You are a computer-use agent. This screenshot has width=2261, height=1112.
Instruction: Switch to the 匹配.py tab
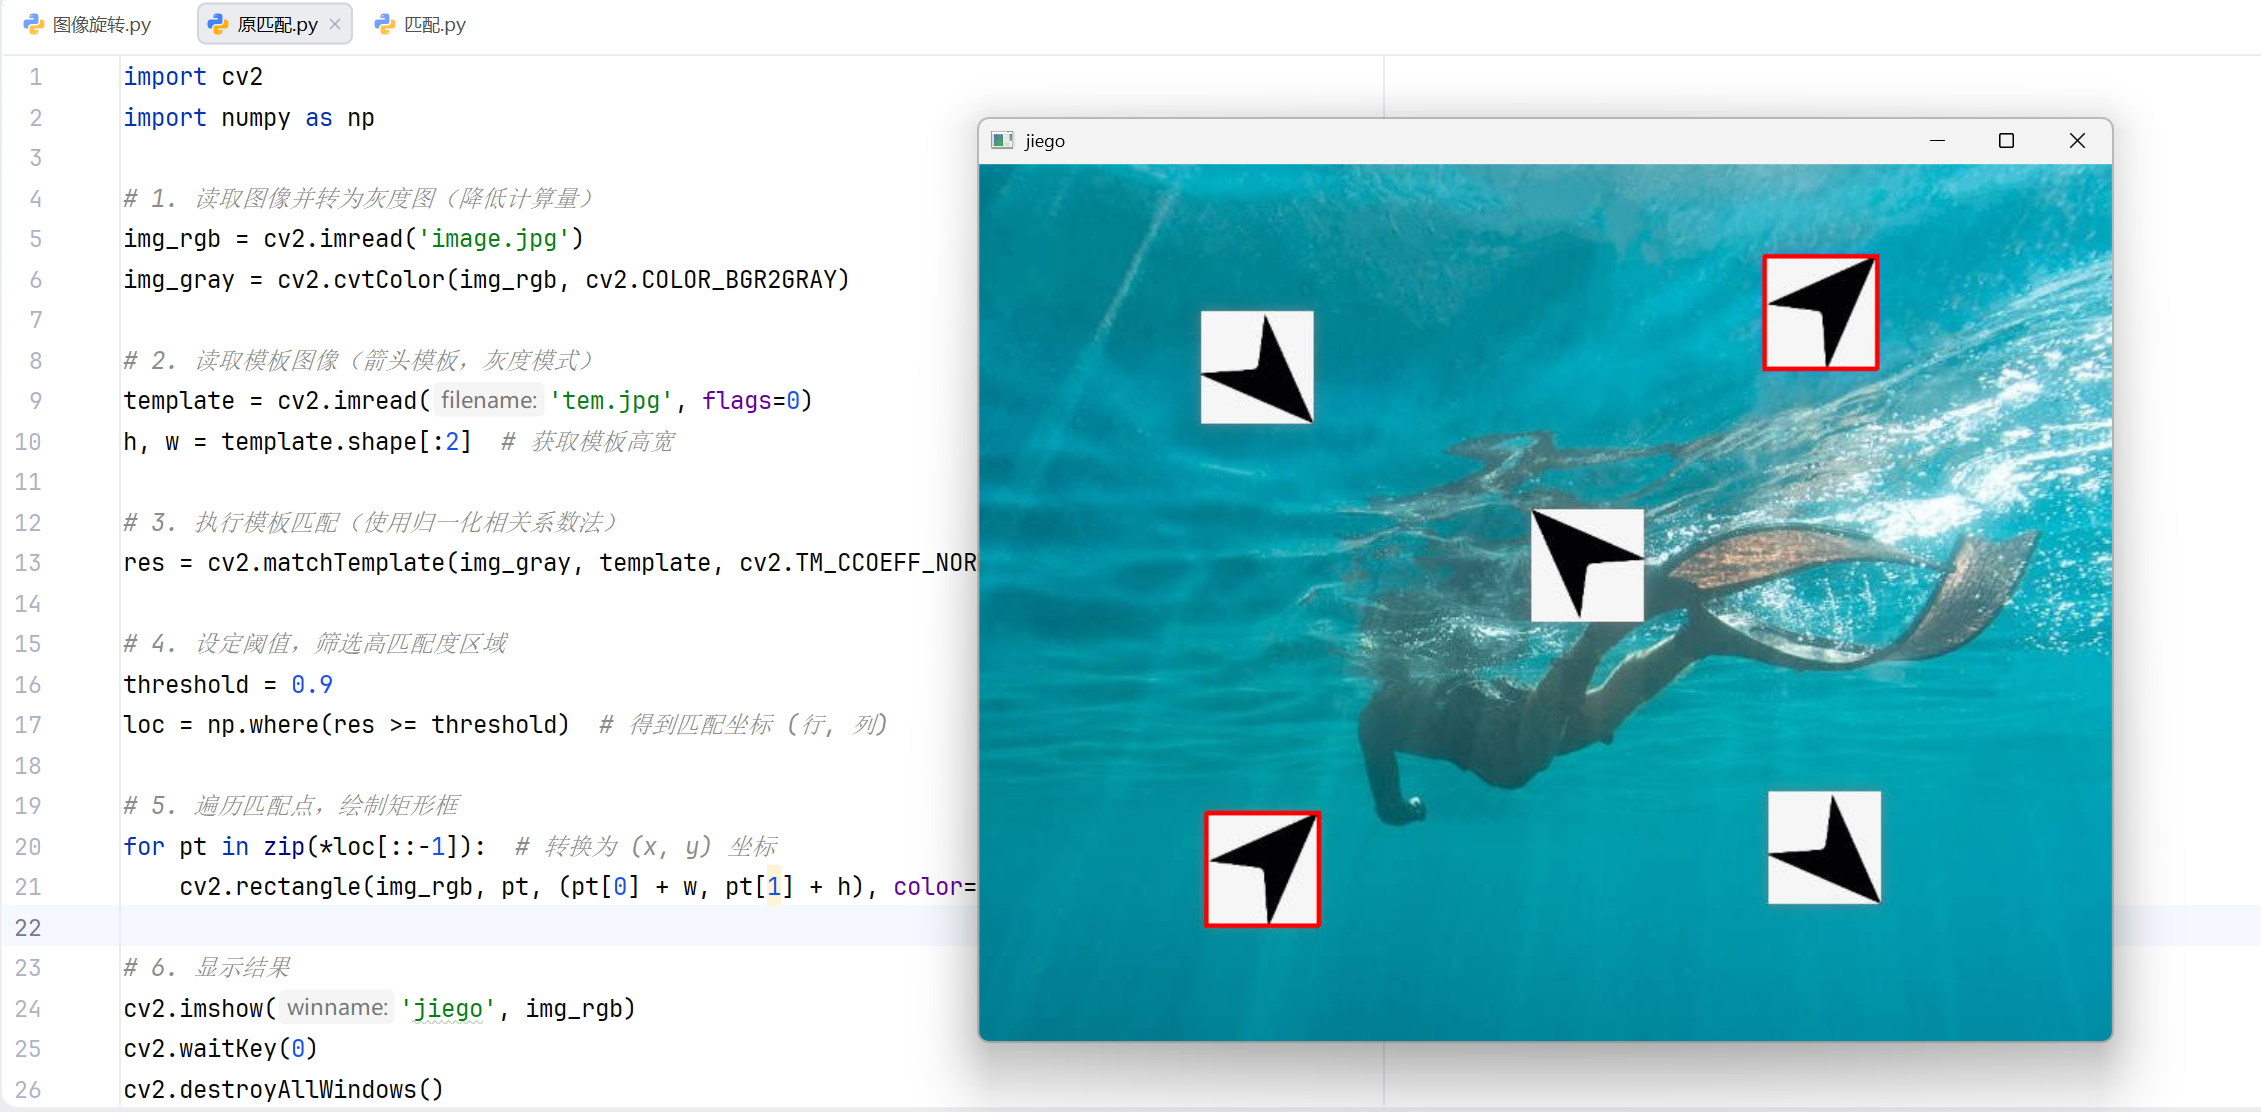(x=434, y=25)
